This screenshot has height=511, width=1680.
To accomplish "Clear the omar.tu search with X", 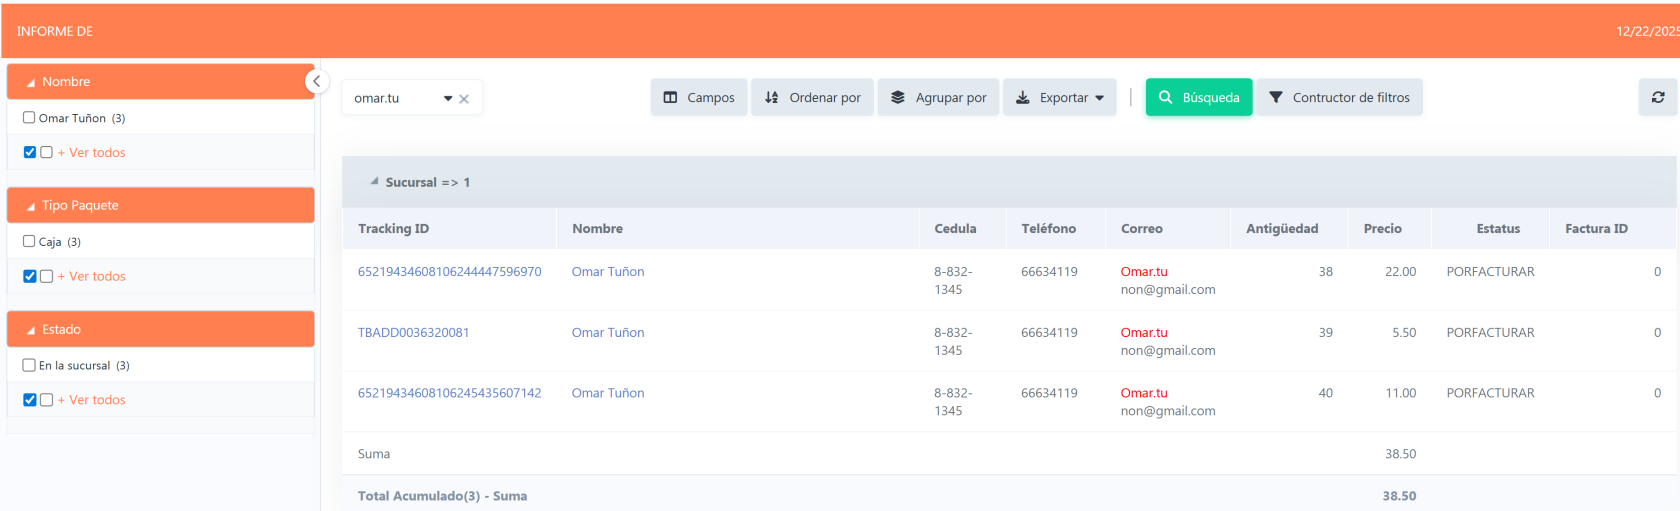I will [464, 99].
